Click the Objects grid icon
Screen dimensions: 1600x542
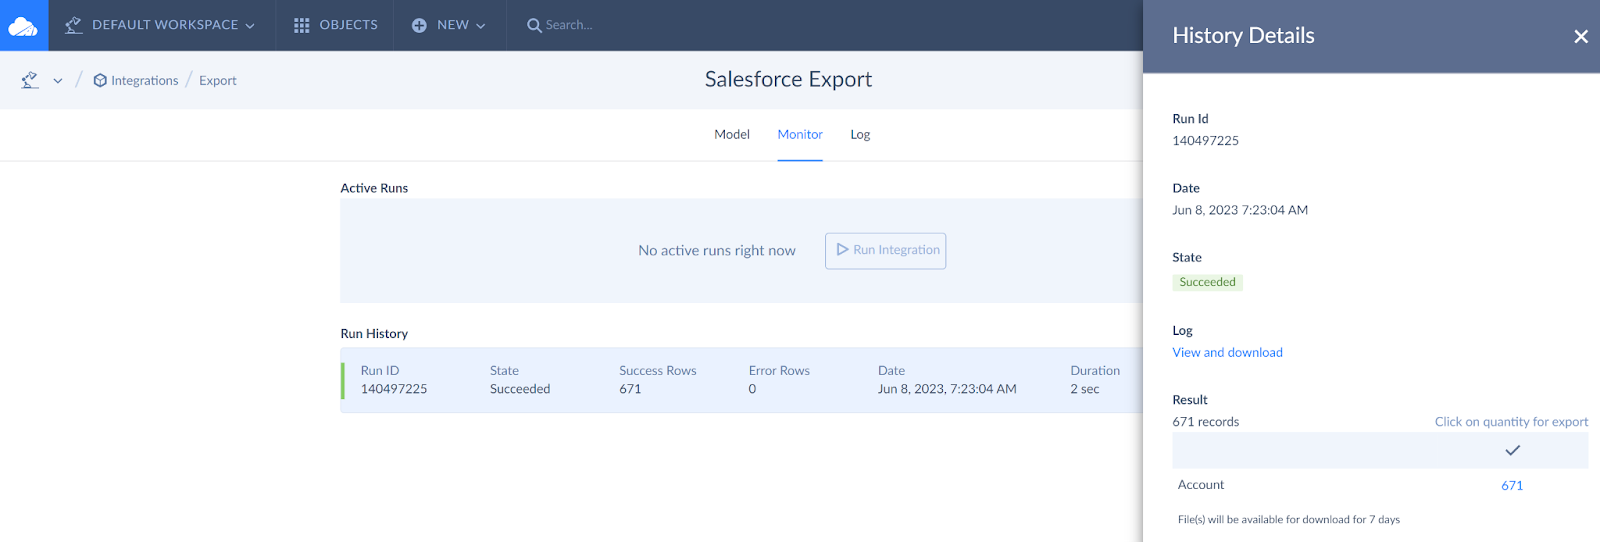coord(301,25)
